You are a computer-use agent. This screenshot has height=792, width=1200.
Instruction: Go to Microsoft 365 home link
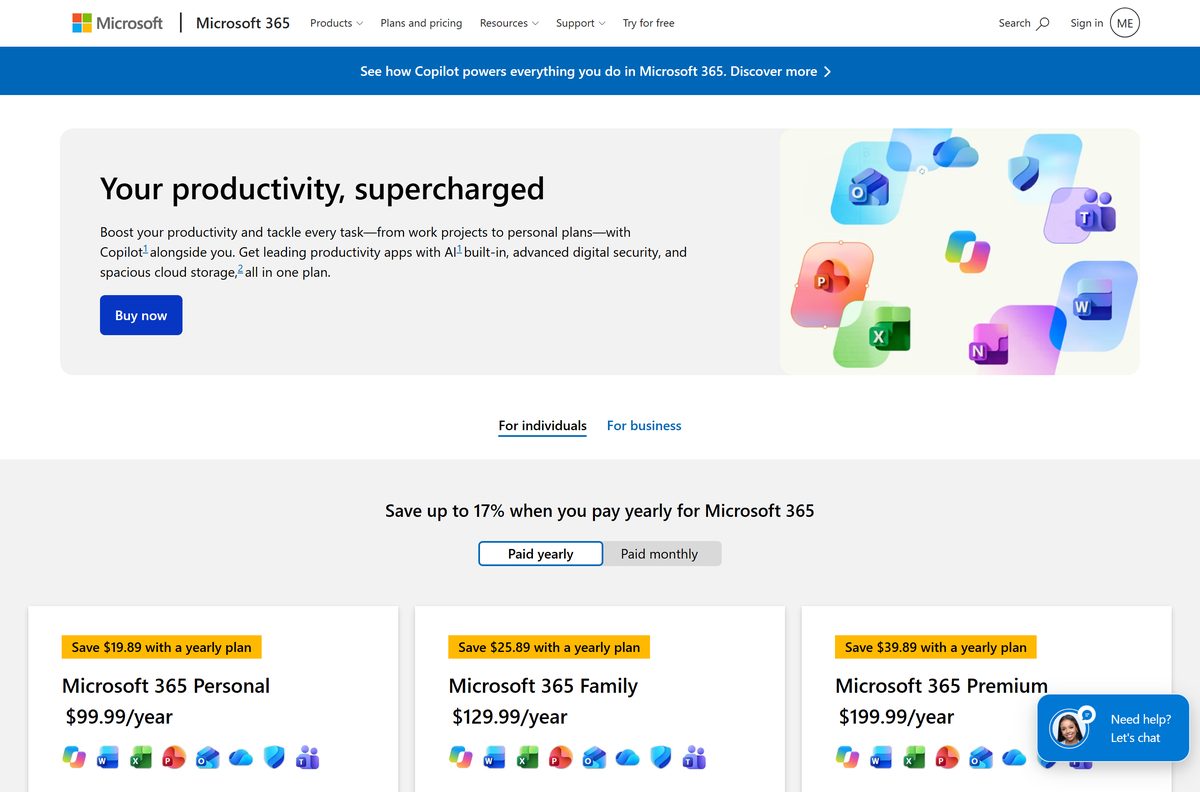click(243, 23)
